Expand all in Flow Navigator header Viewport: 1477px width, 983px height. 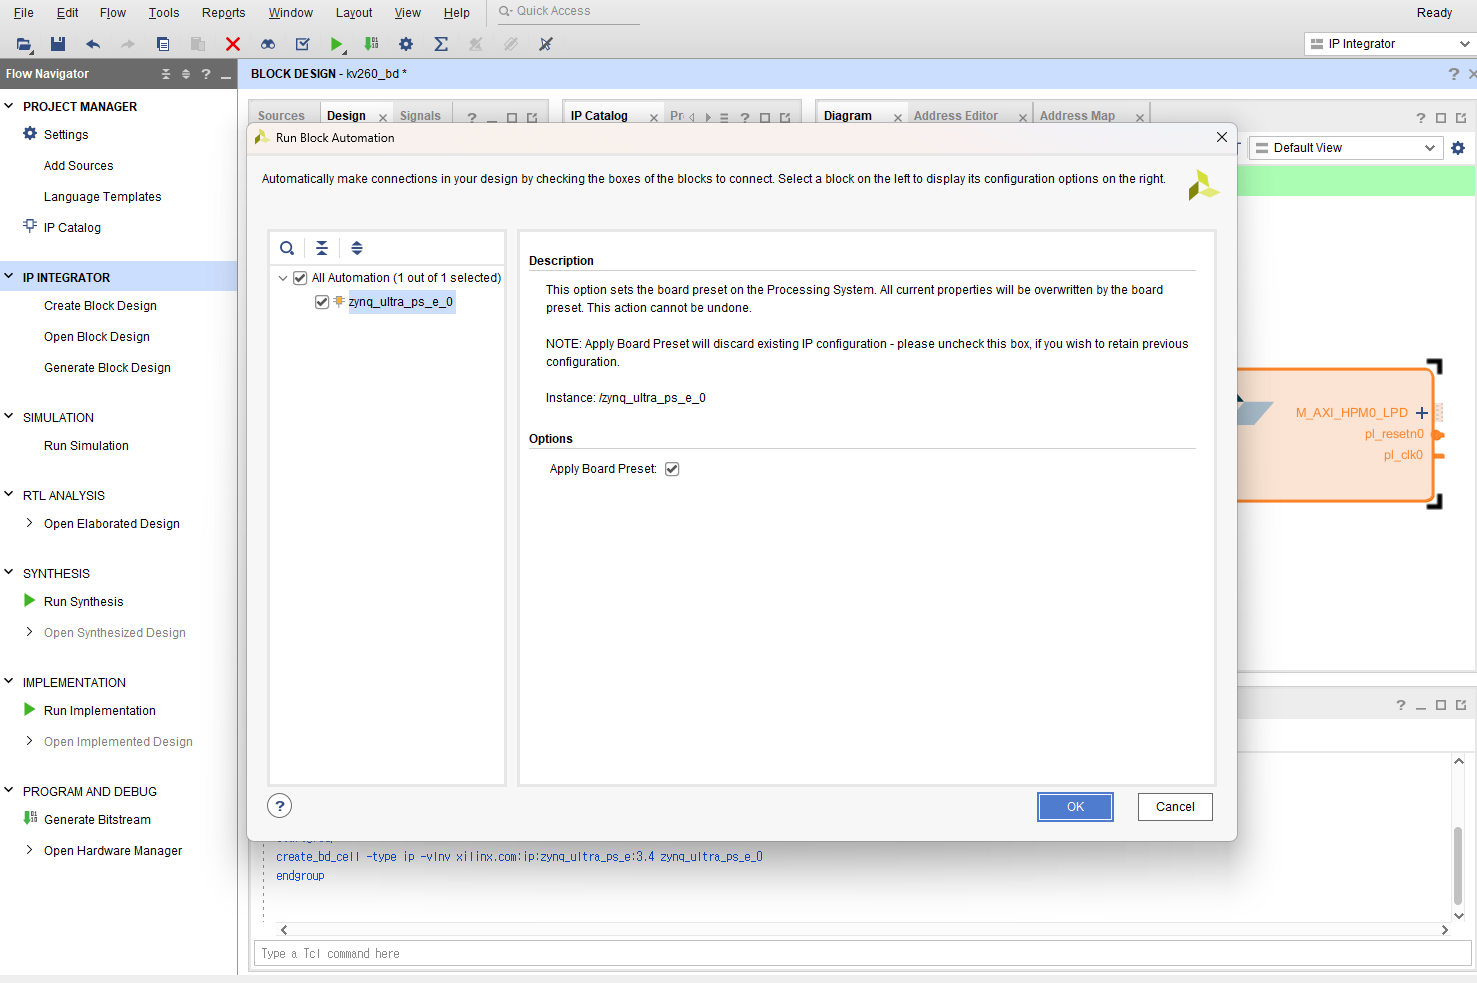click(186, 74)
